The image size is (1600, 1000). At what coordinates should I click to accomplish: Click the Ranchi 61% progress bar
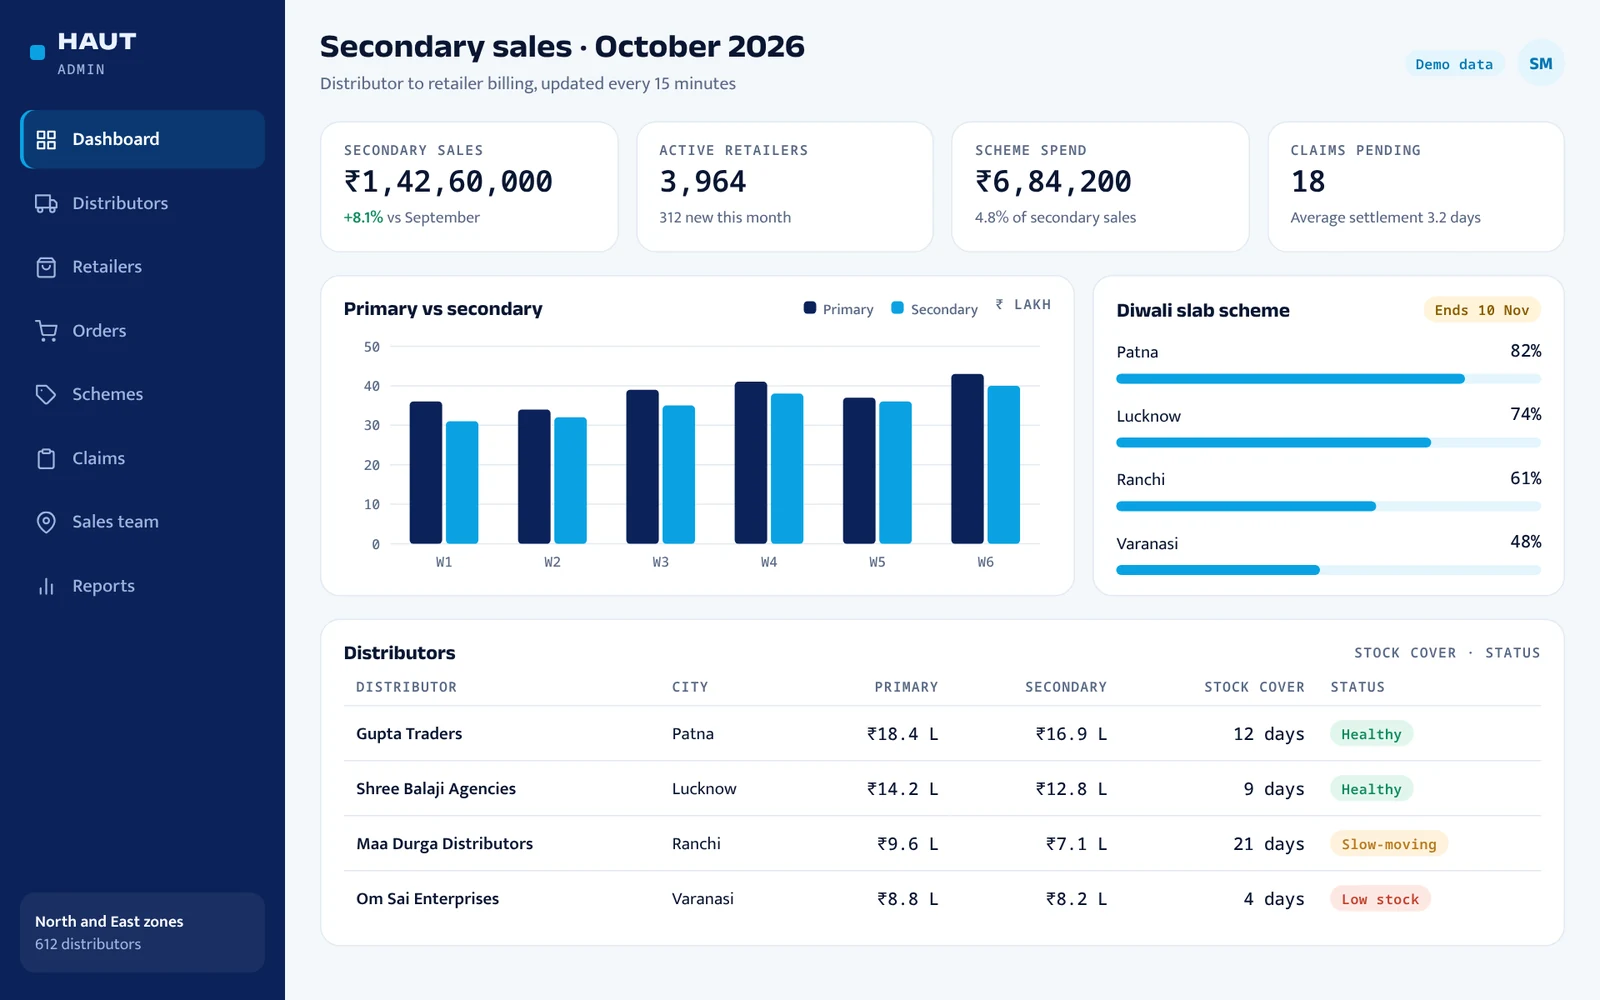[x=1328, y=507]
